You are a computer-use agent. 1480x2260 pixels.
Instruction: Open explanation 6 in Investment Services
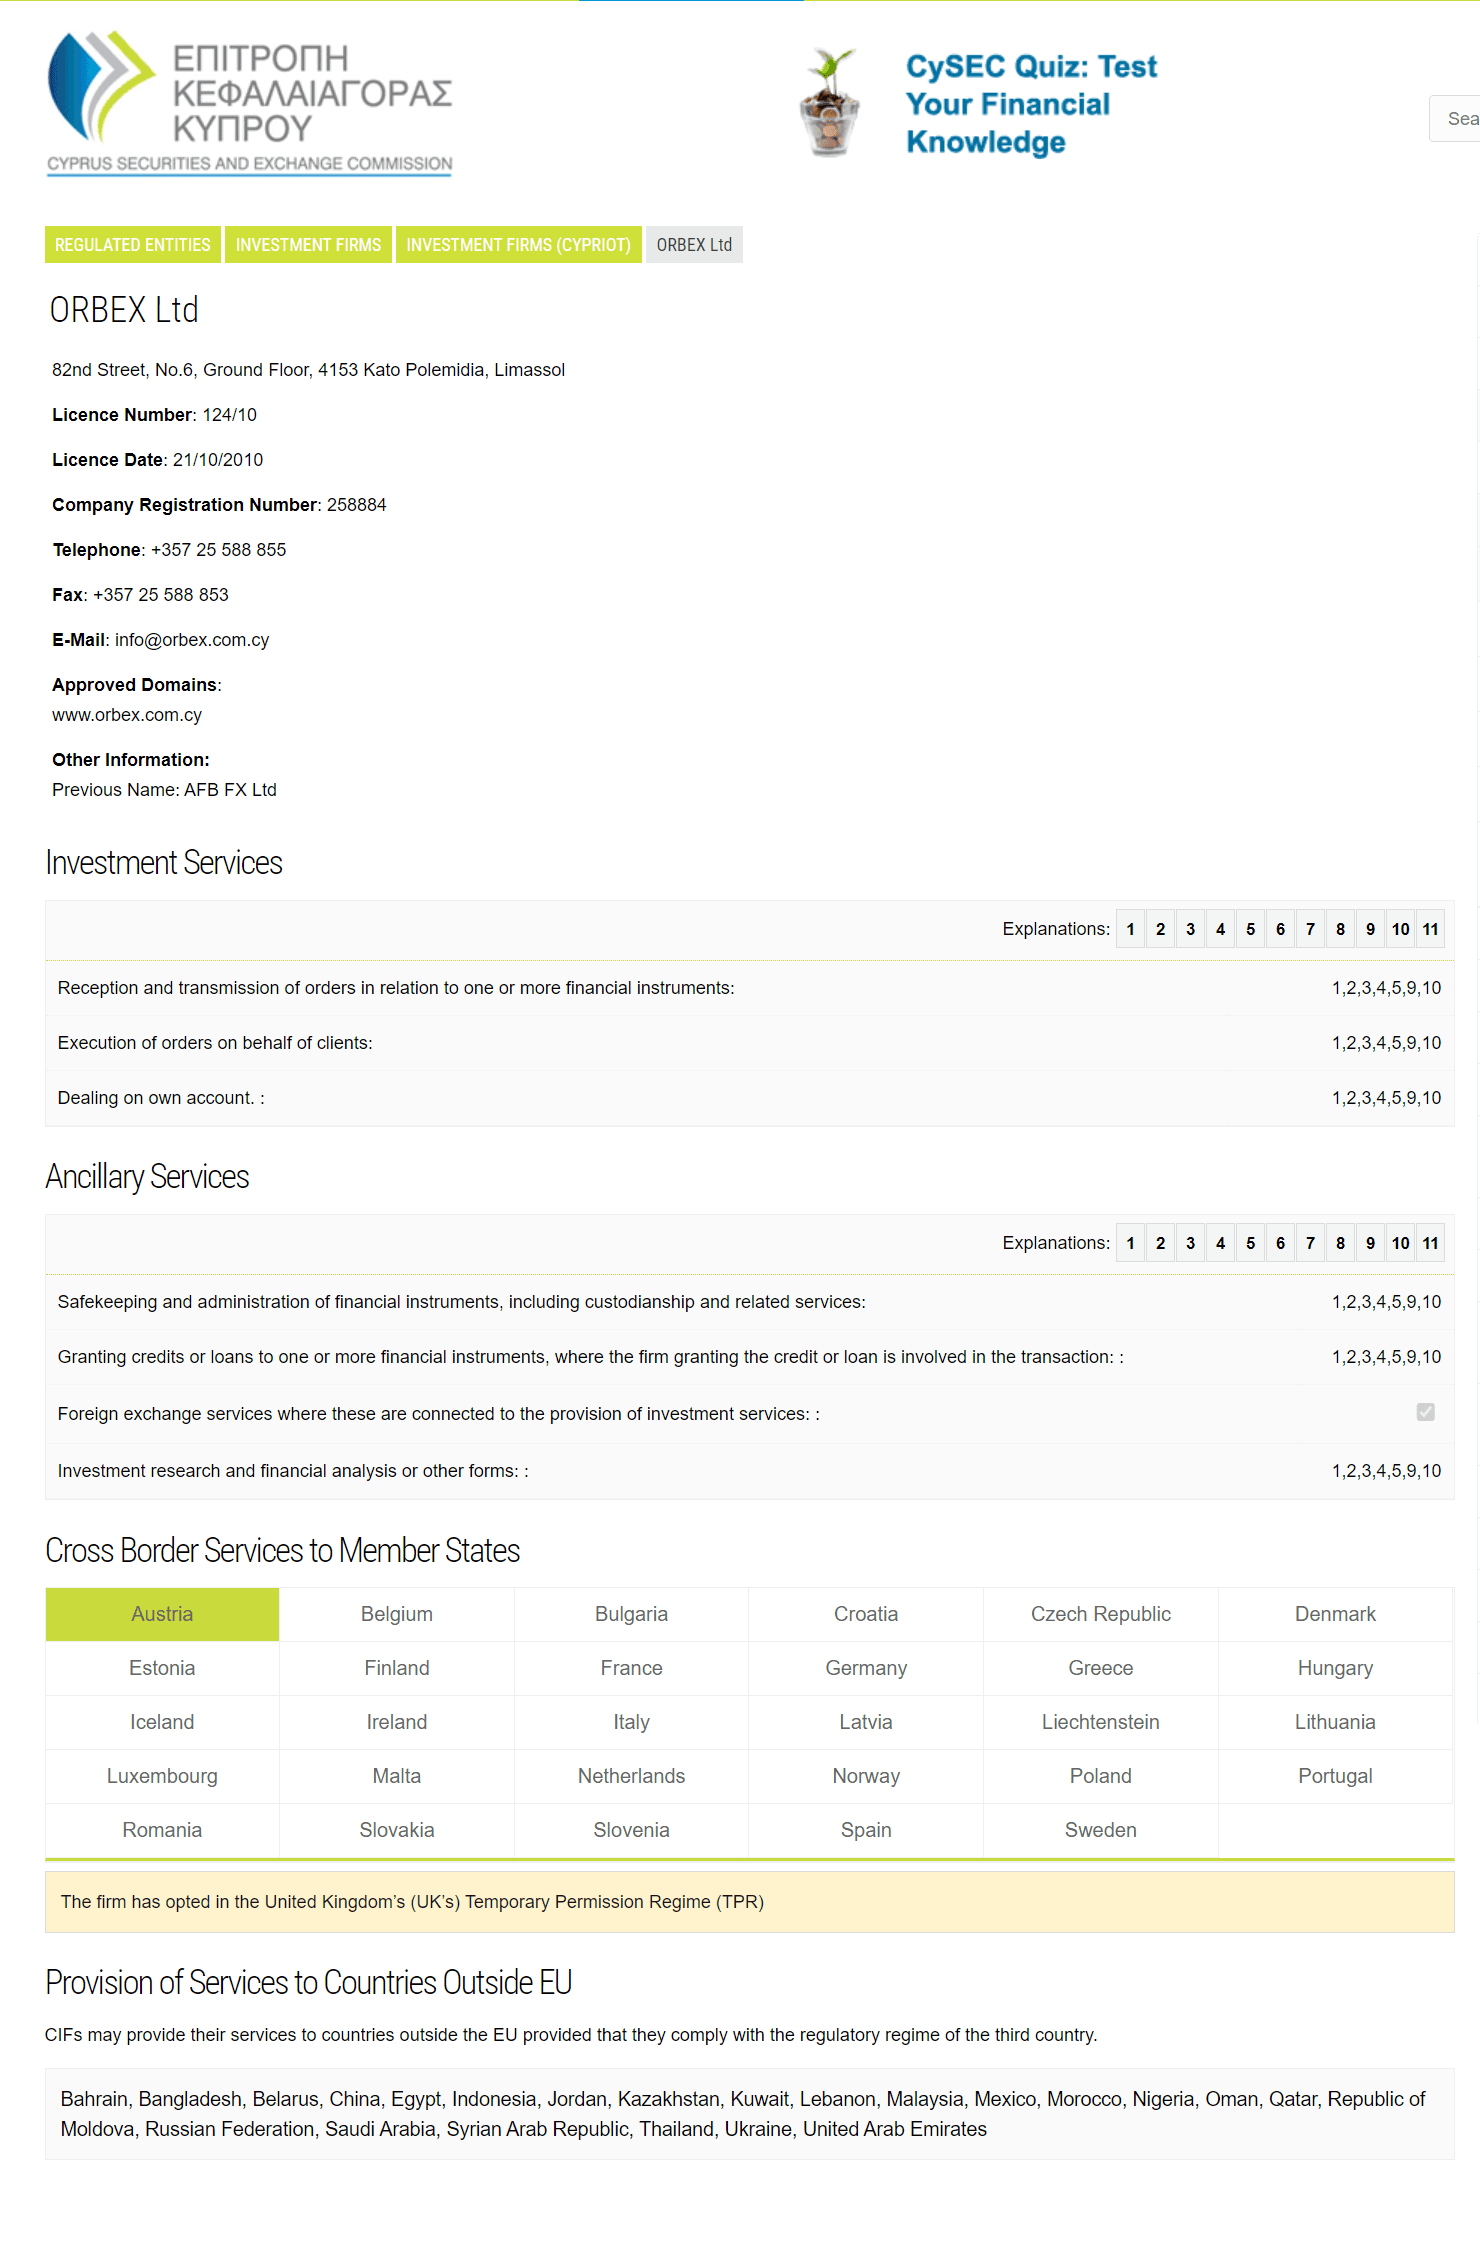pyautogui.click(x=1281, y=929)
